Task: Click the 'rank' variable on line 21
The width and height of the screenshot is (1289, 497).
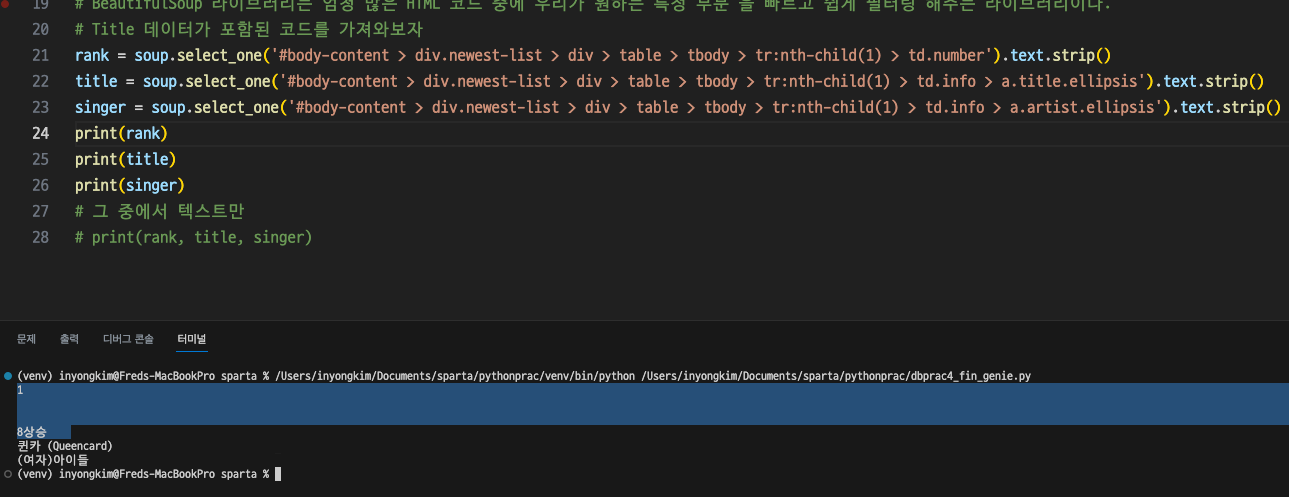Action: (x=92, y=55)
